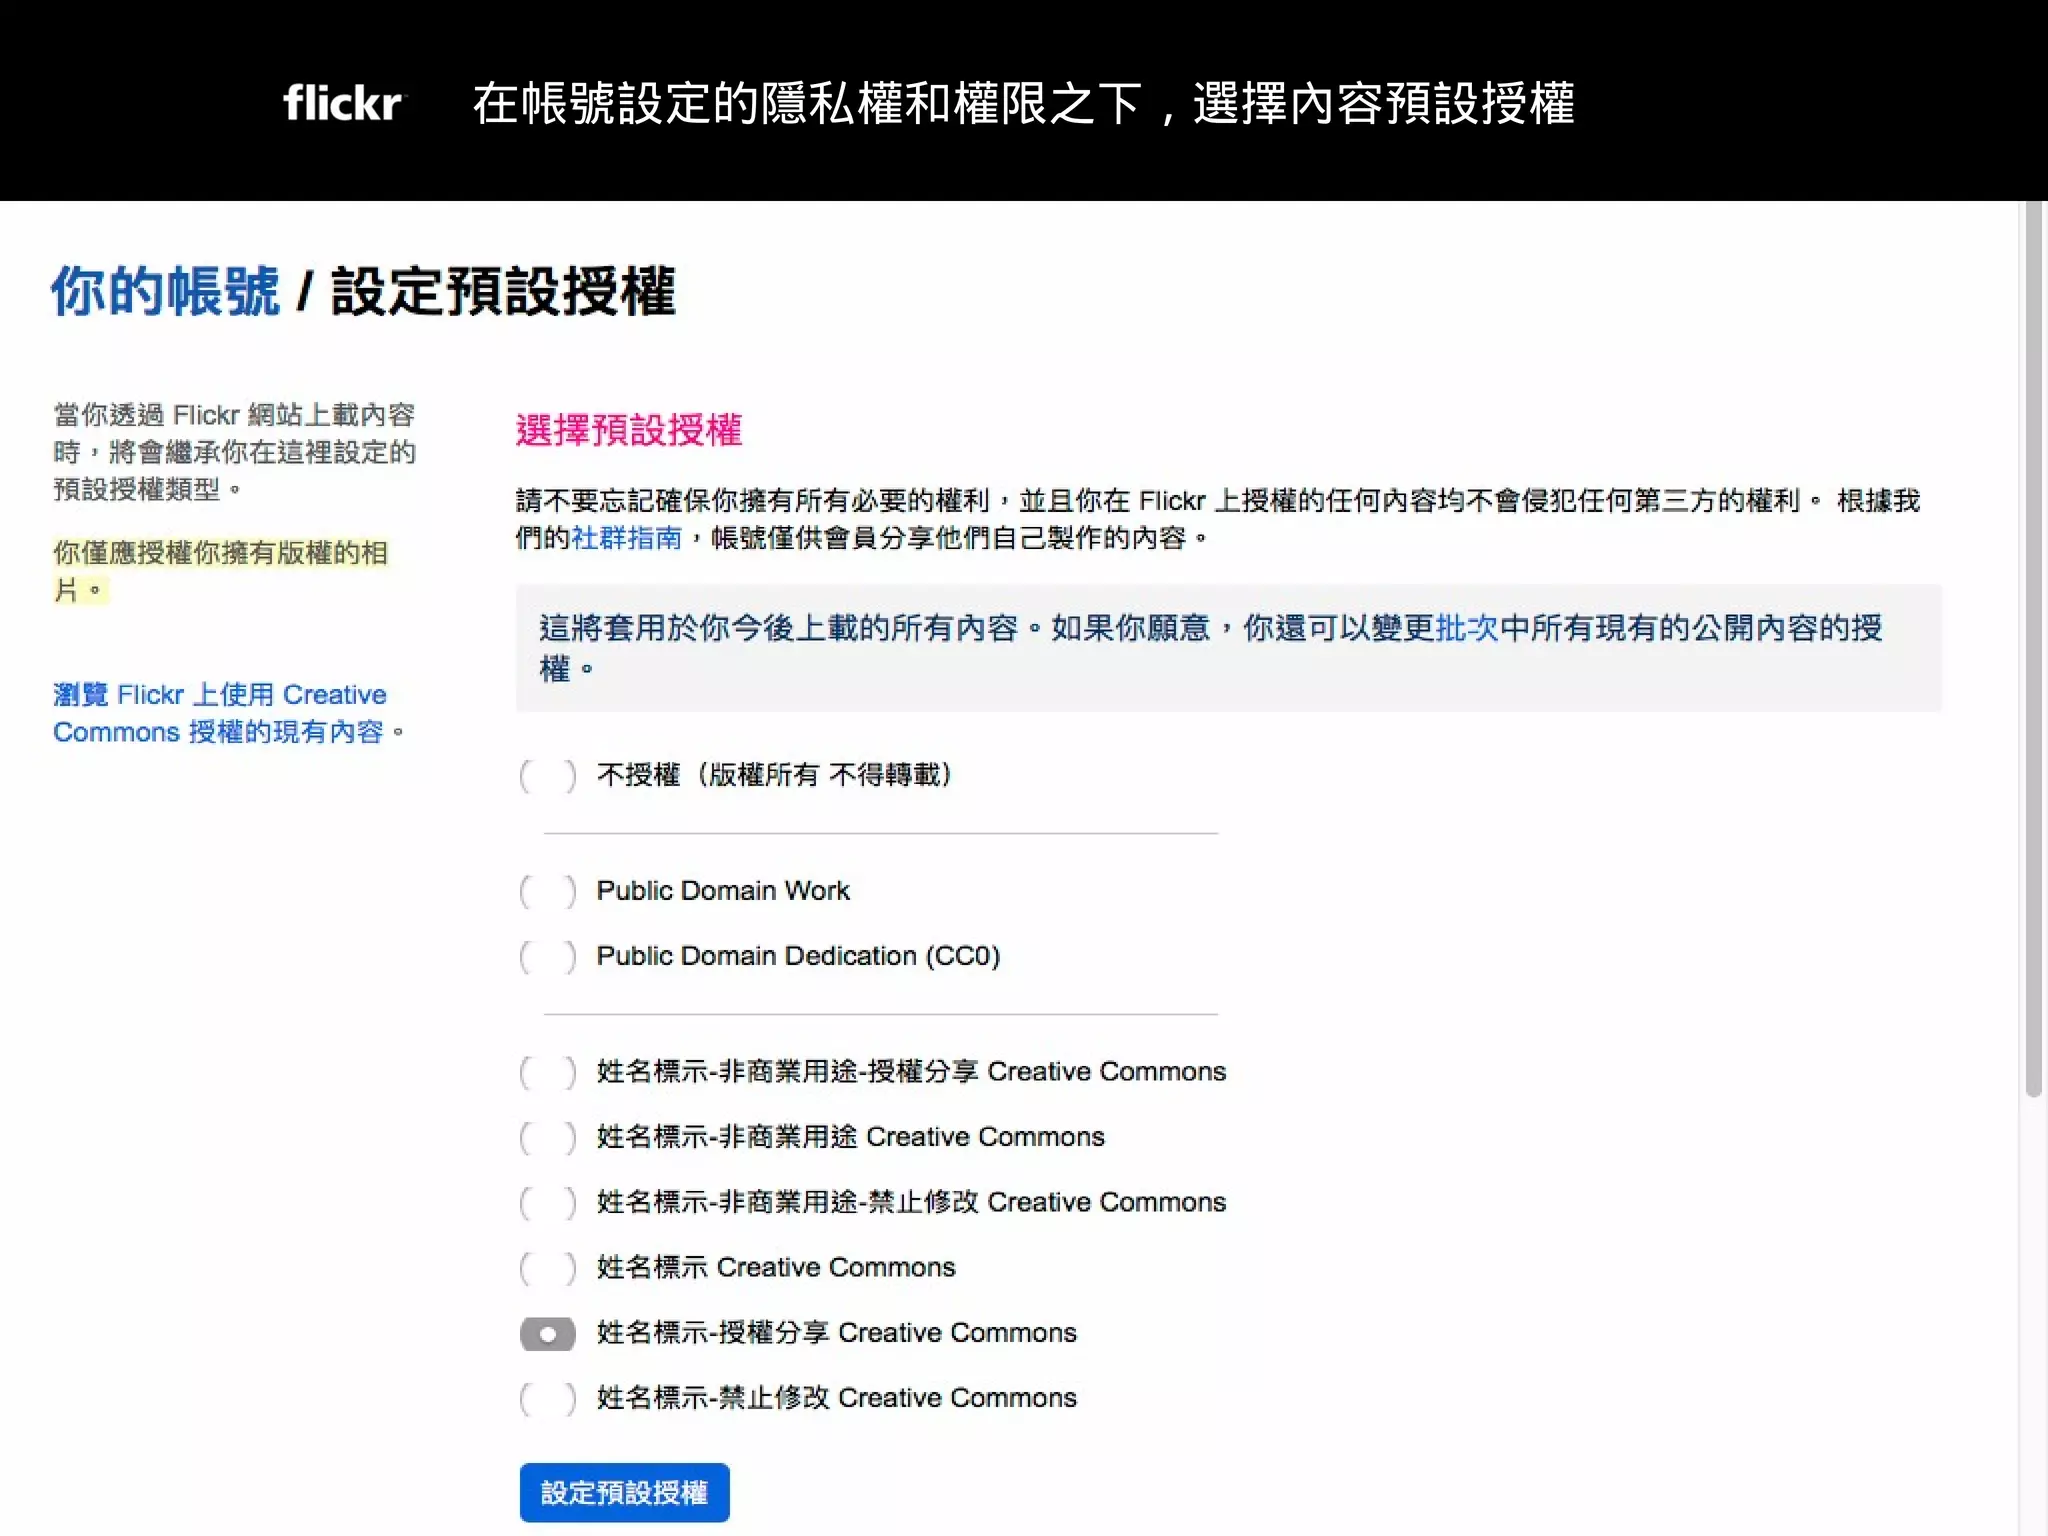Select the 姓名標示 Creative Commons radio option

pyautogui.click(x=547, y=1269)
